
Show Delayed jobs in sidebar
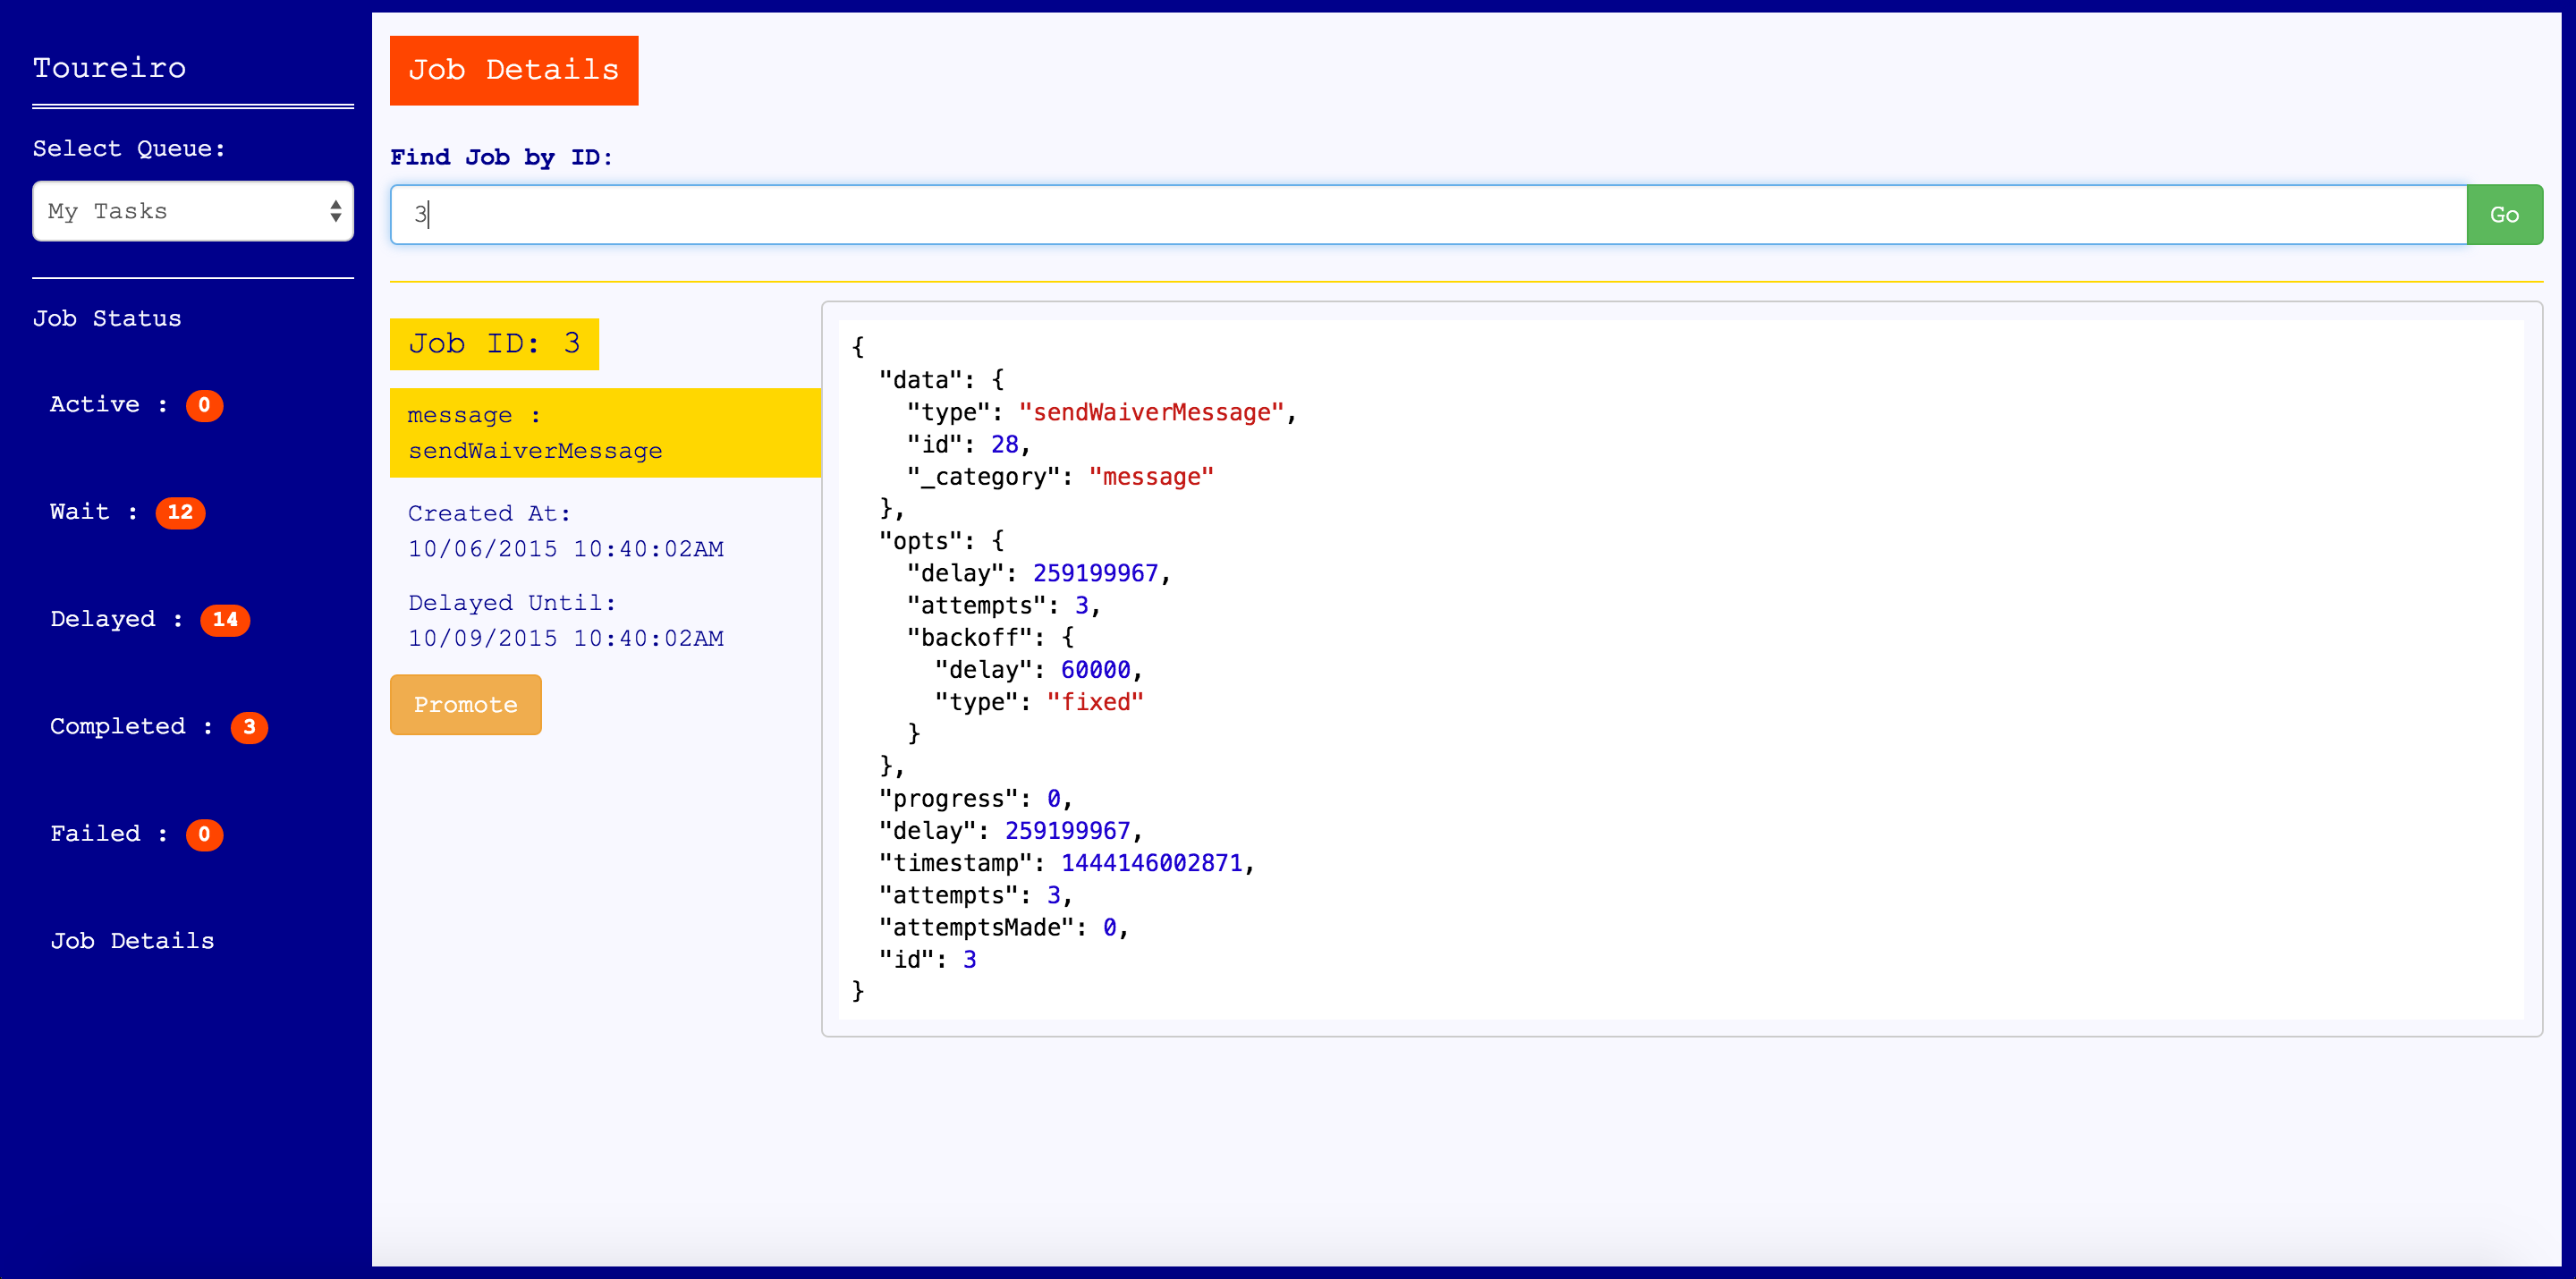coord(103,620)
